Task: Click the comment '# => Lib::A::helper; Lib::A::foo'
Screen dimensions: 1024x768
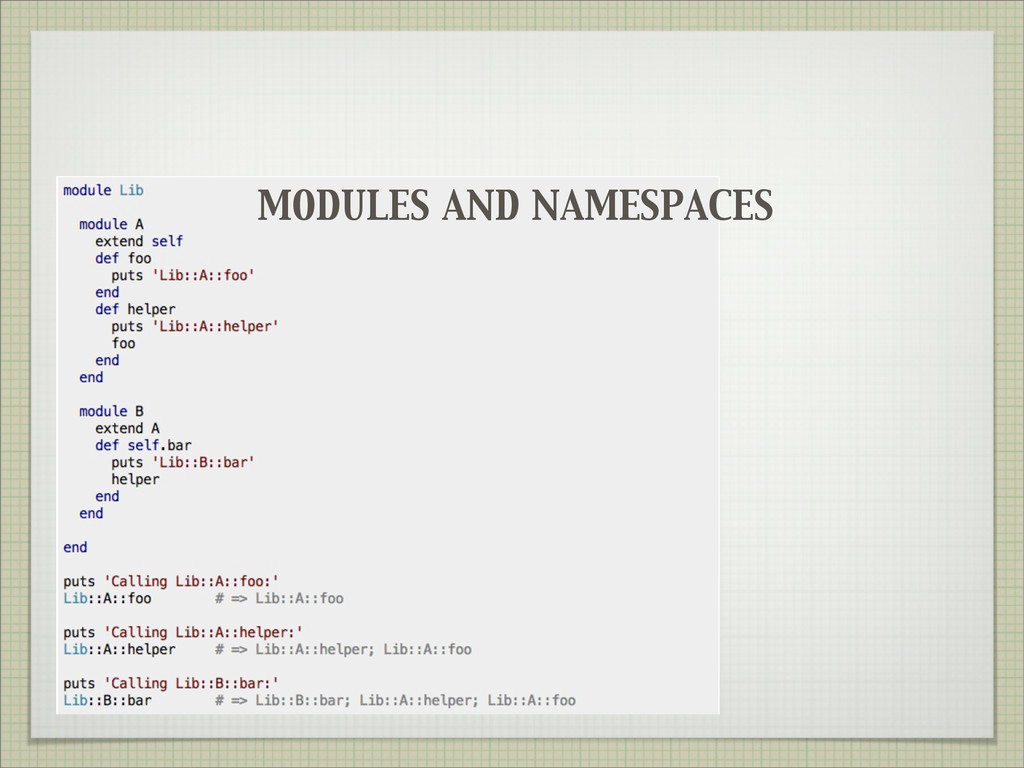Action: point(343,649)
